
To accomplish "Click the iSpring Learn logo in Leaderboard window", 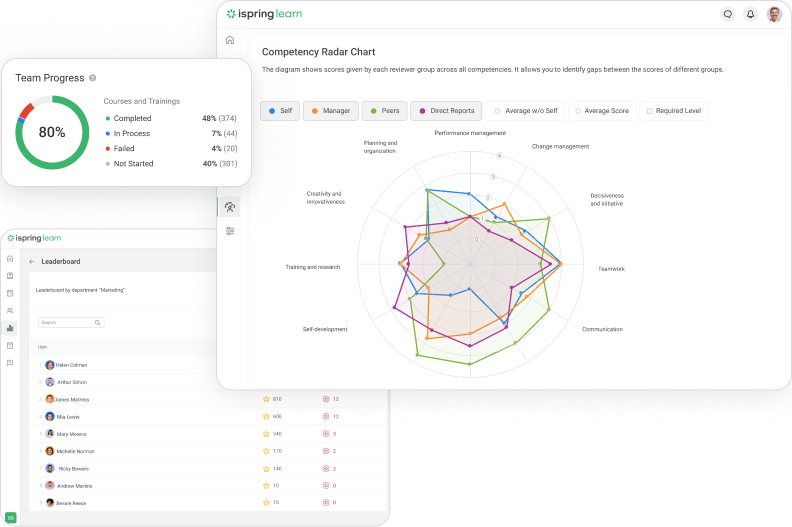I will click(x=34, y=238).
